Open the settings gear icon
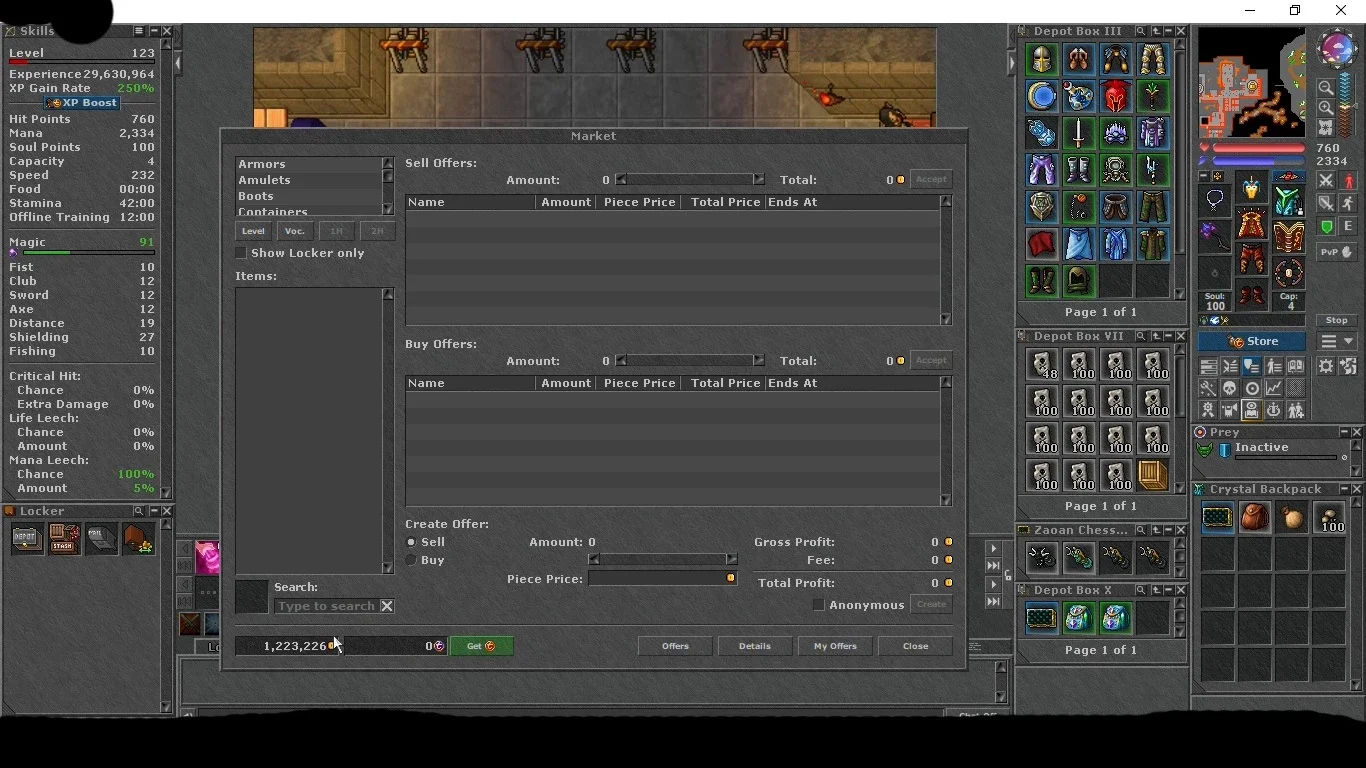This screenshot has height=768, width=1366. coord(1326,366)
